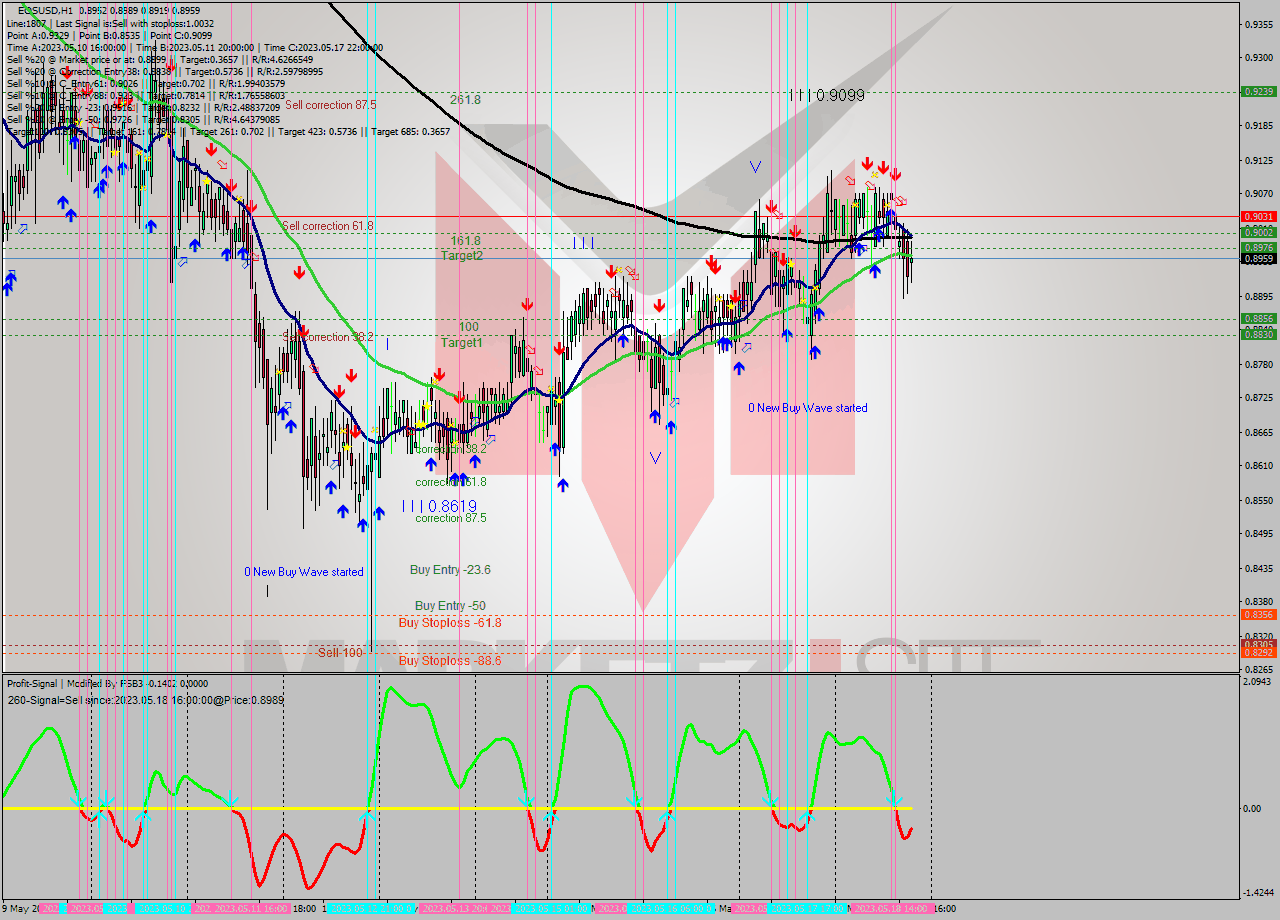Click the 'Sell correction 87.5' label
The image size is (1280, 920).
coord(330,105)
